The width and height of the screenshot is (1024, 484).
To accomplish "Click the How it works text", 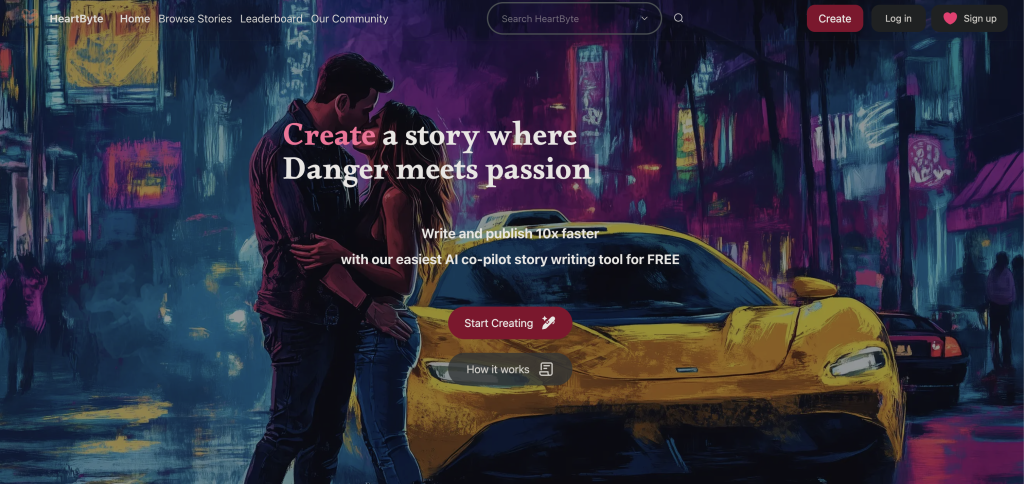I will 498,370.
